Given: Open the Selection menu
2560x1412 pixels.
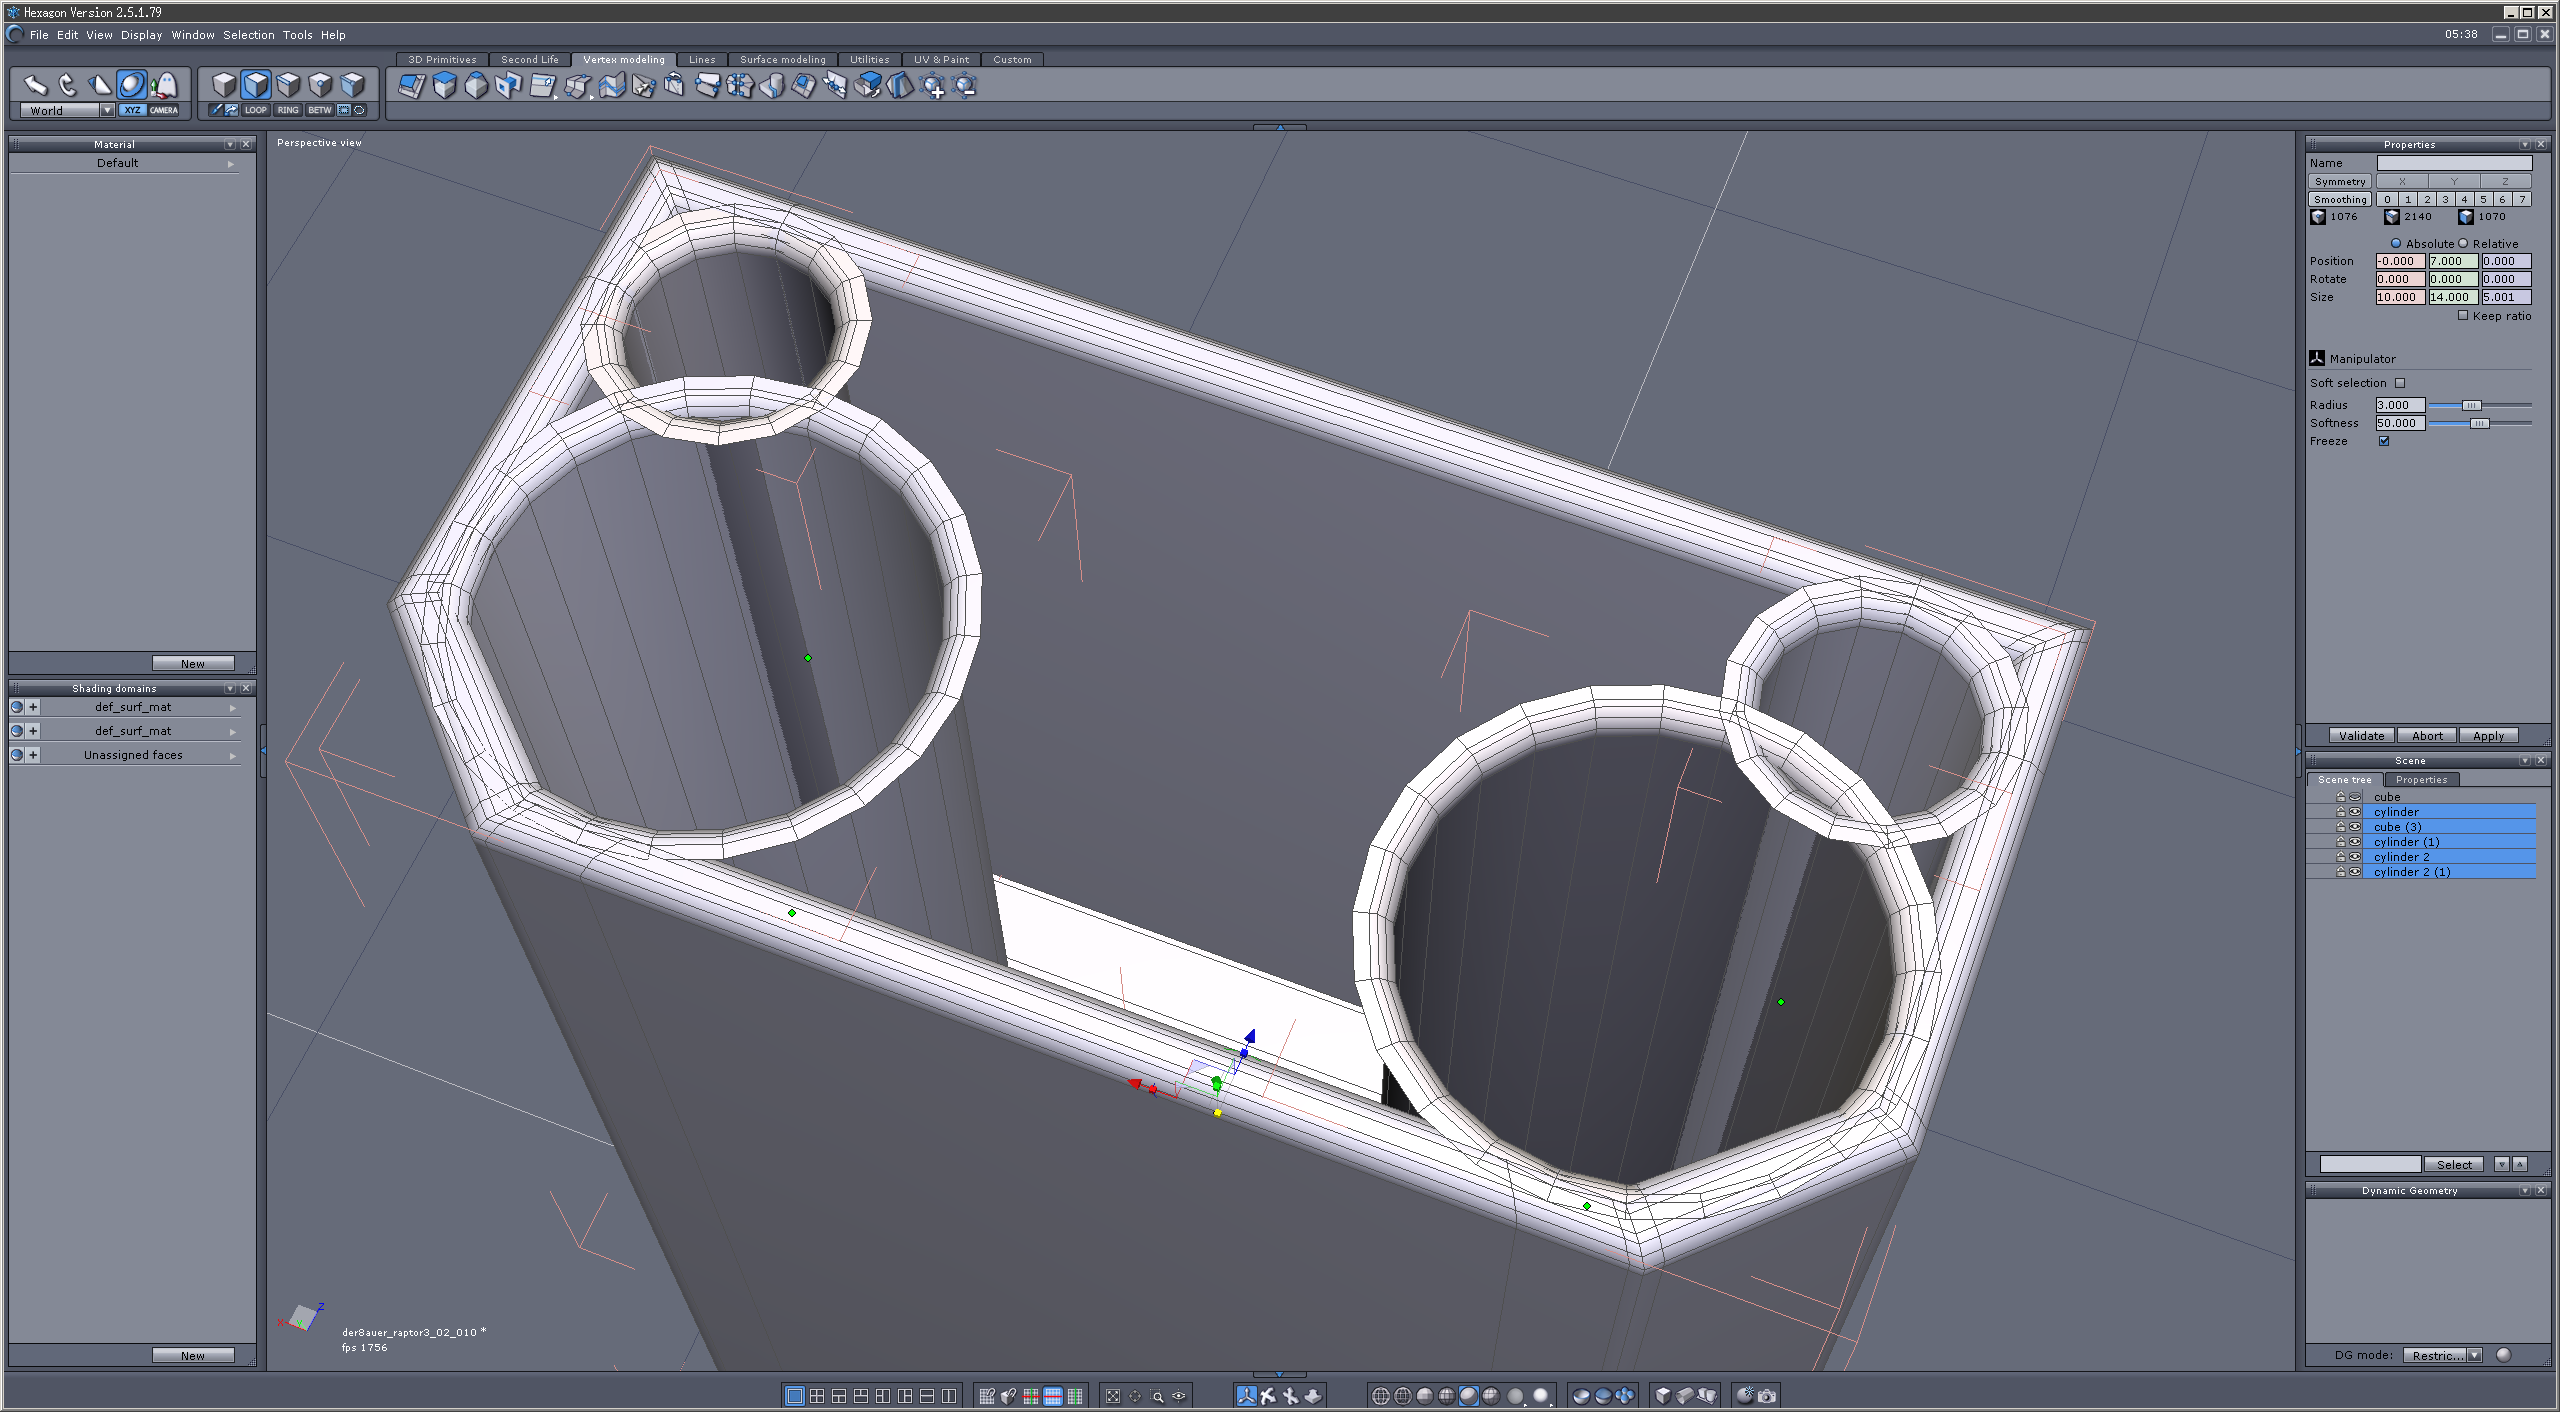Looking at the screenshot, I should point(248,35).
